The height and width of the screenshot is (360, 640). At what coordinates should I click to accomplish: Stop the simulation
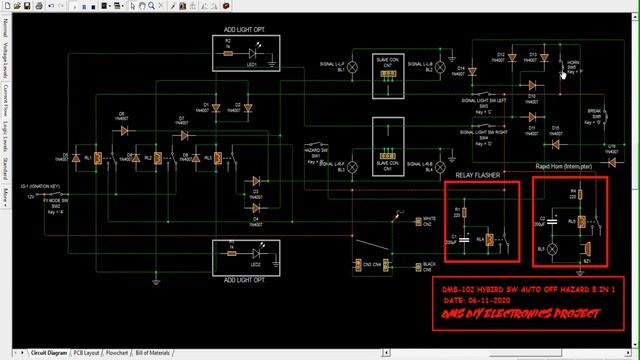(x=93, y=6)
